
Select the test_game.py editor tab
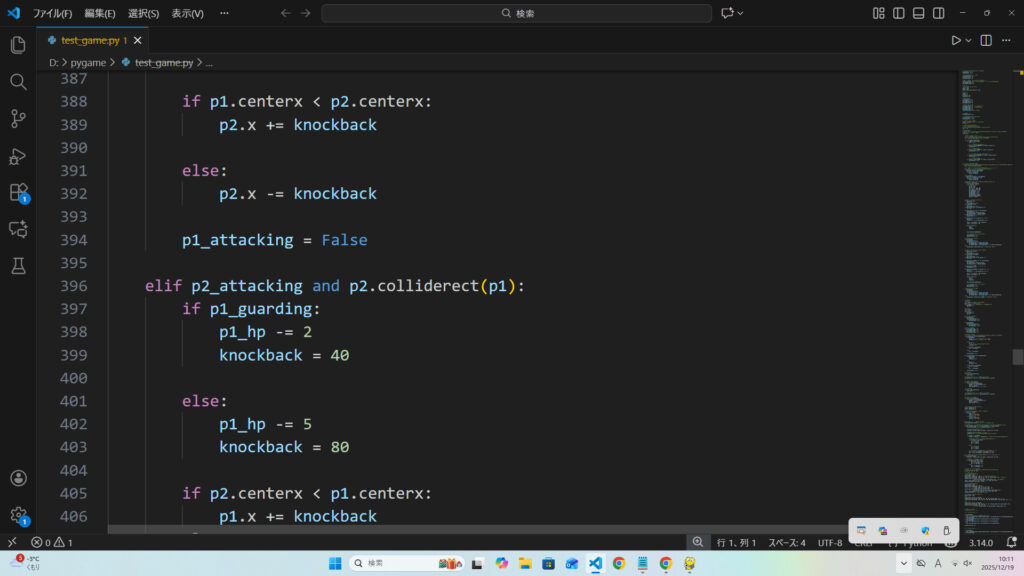[x=90, y=41]
